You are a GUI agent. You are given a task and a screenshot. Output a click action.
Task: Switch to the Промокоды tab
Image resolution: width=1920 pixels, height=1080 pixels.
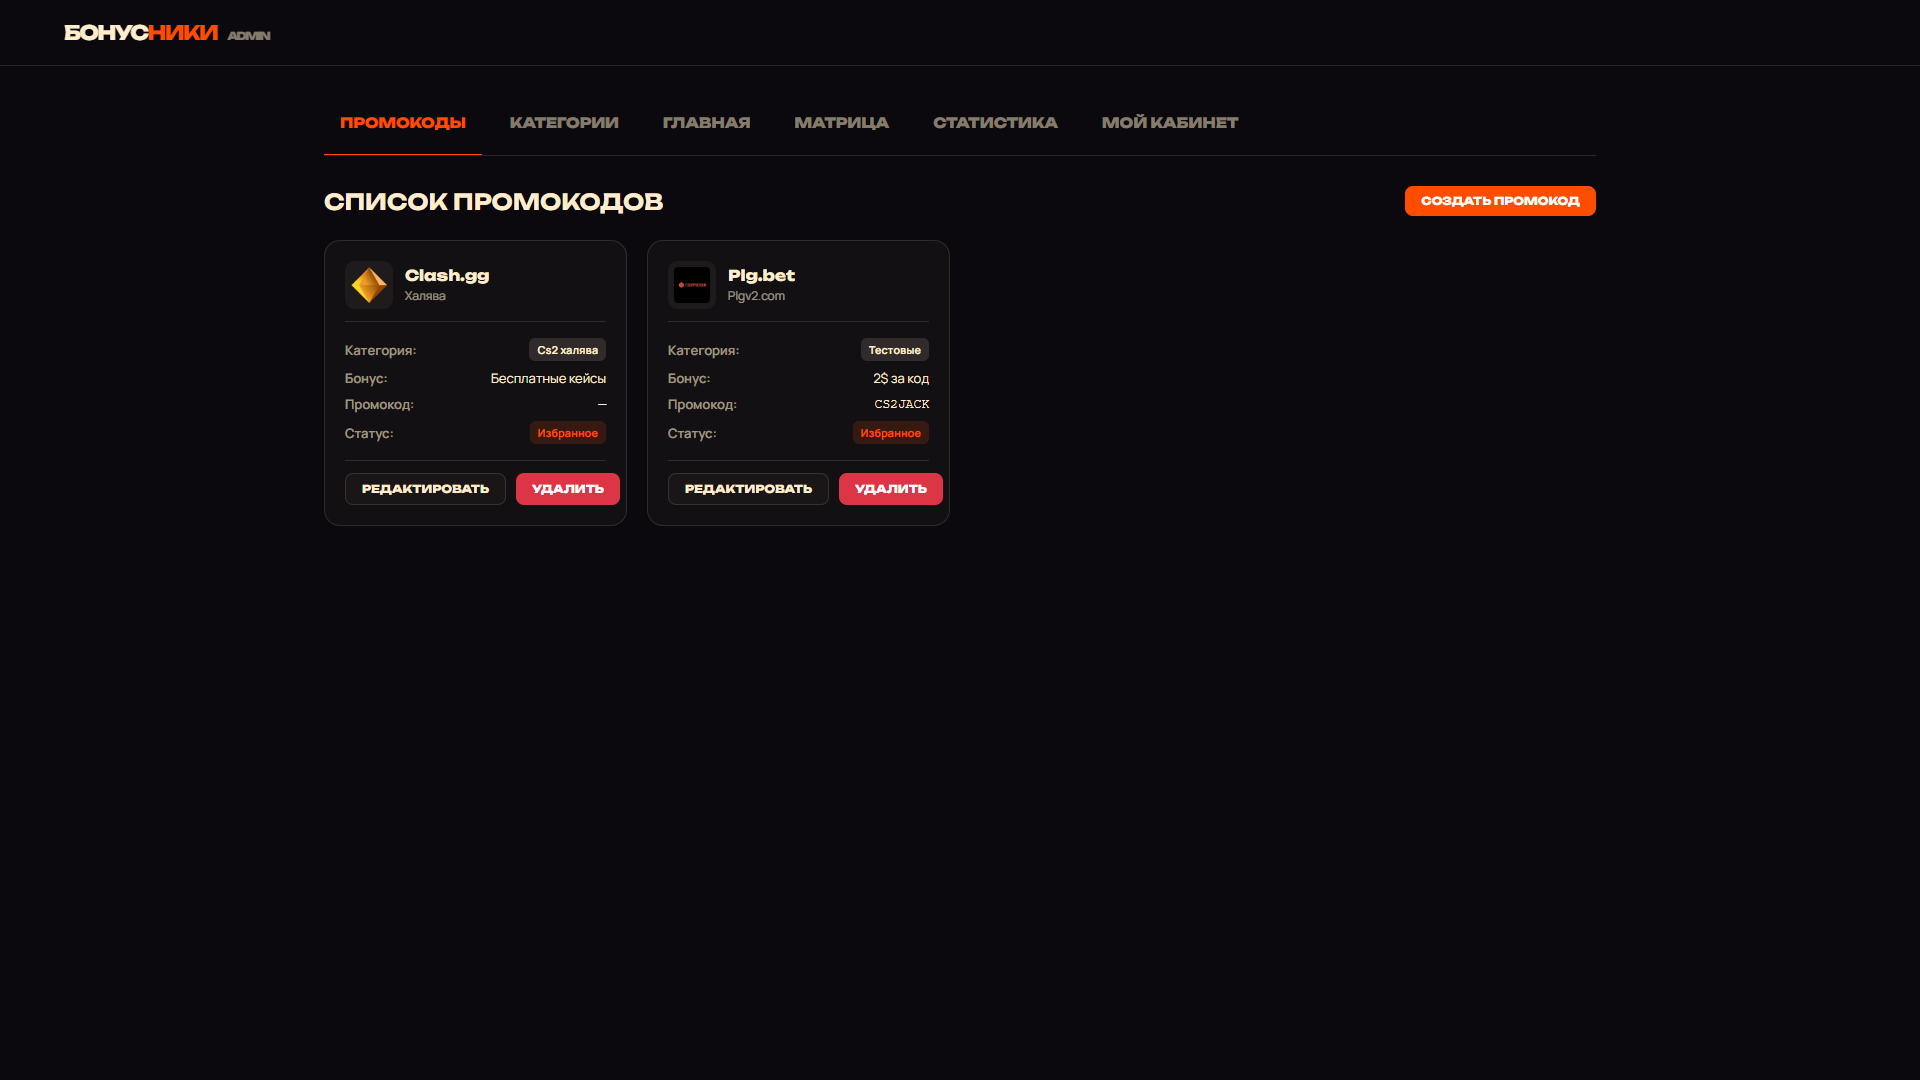click(x=403, y=122)
